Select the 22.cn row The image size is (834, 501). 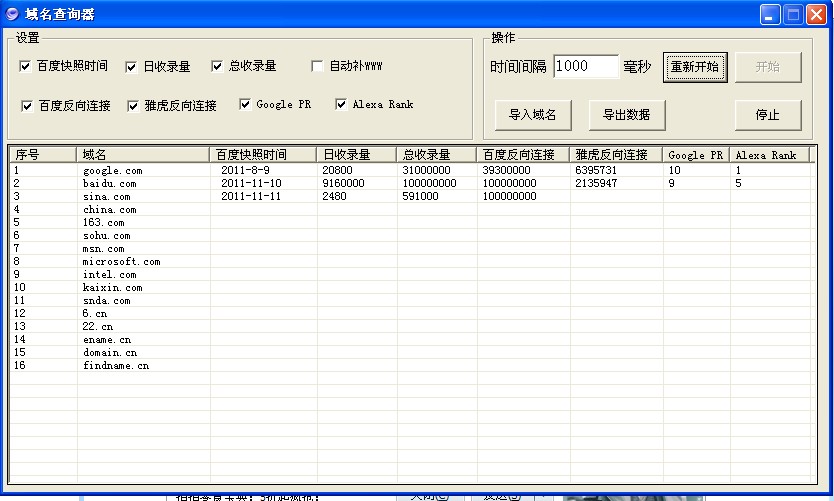pos(412,327)
